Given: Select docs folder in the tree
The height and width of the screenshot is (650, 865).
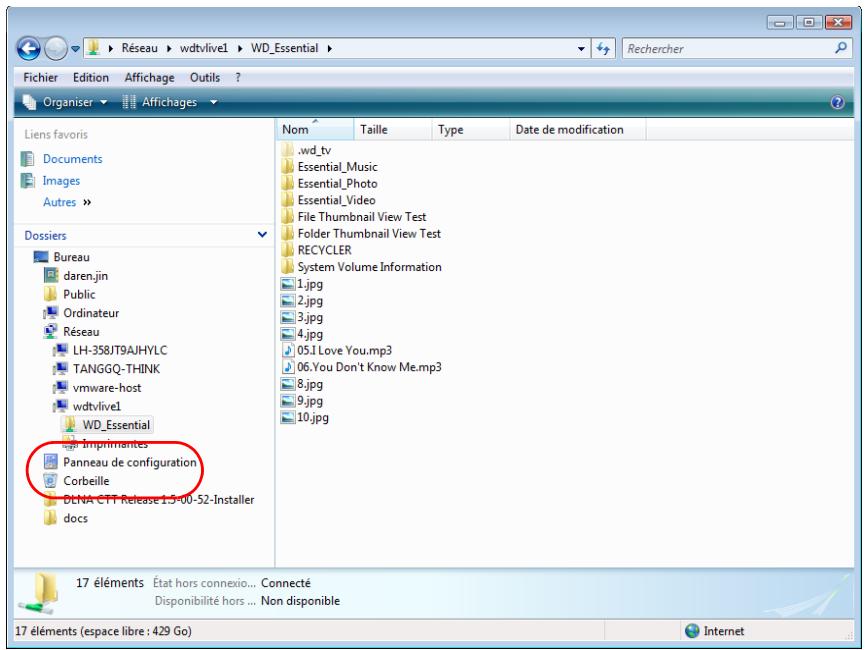Looking at the screenshot, I should (76, 519).
